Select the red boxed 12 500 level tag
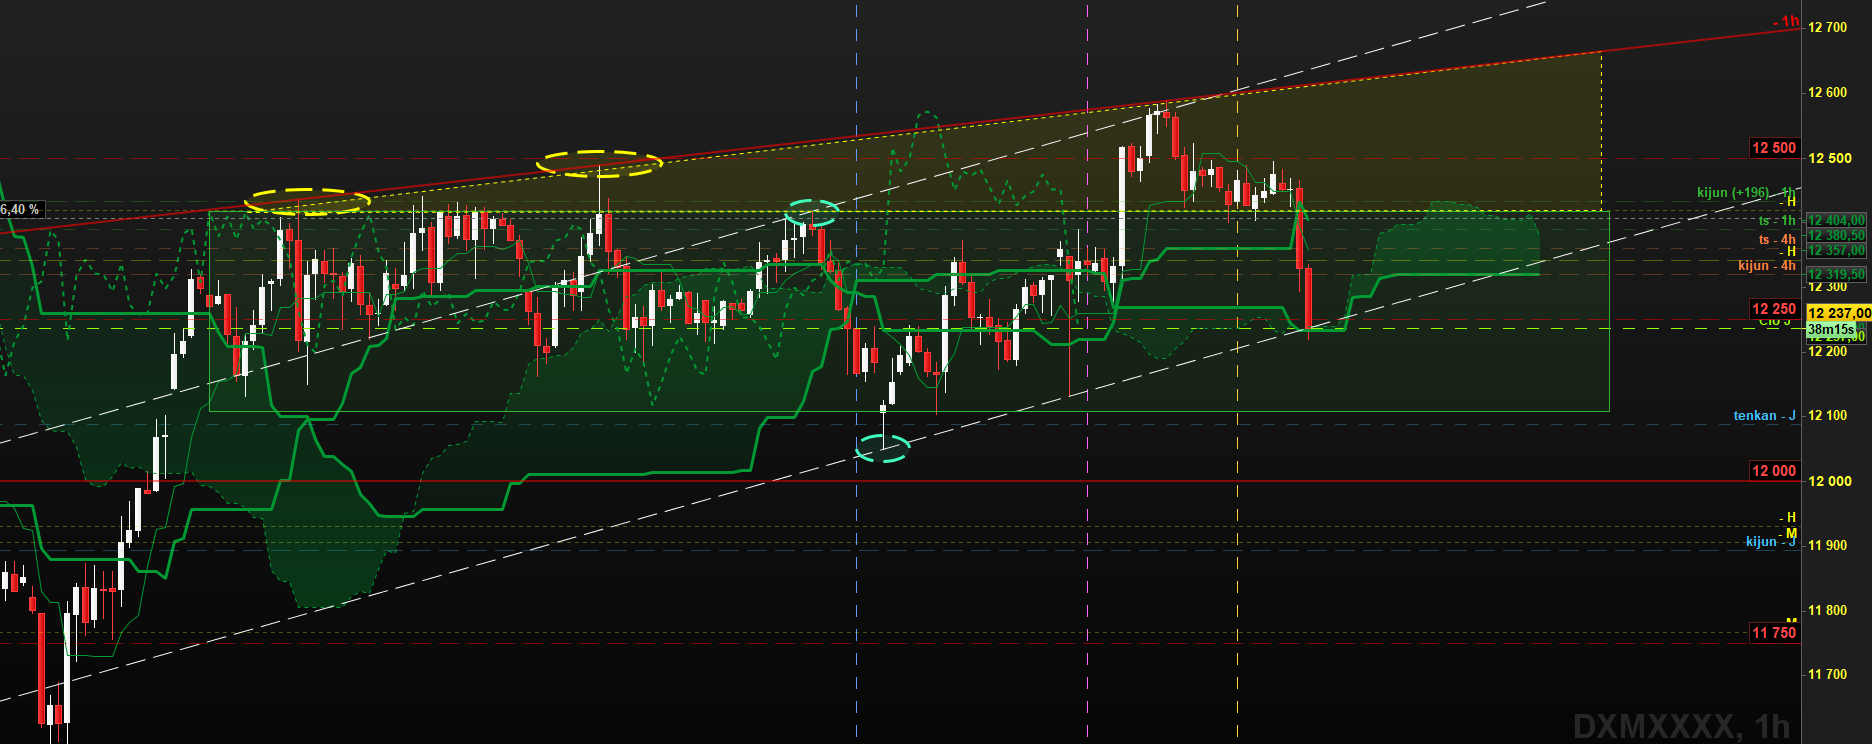 1774,148
